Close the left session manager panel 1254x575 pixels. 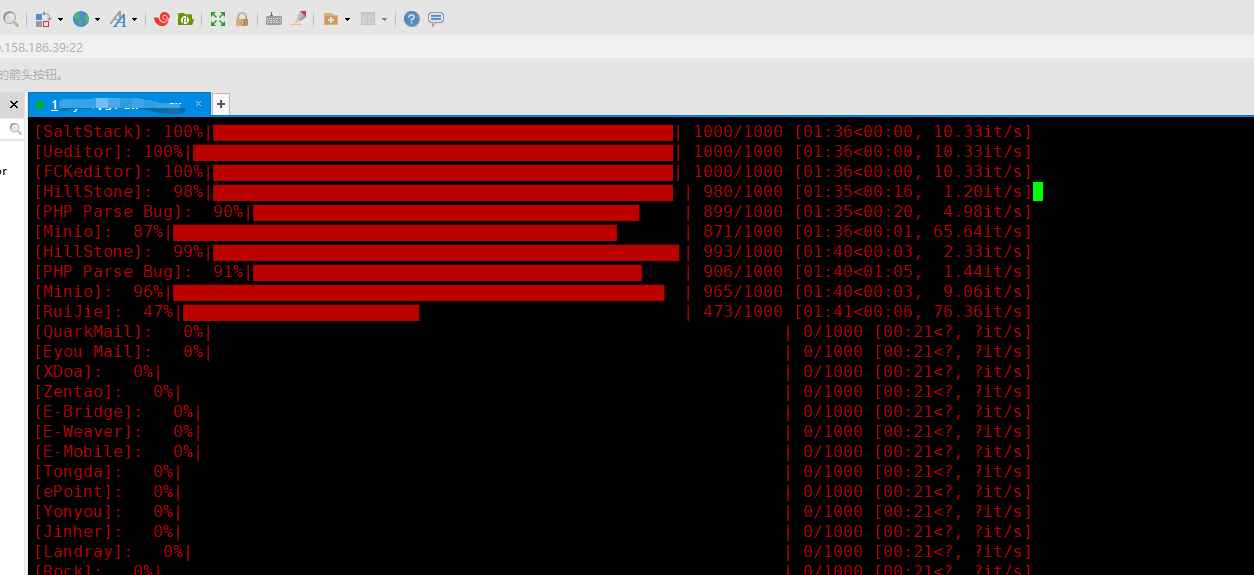[x=14, y=104]
